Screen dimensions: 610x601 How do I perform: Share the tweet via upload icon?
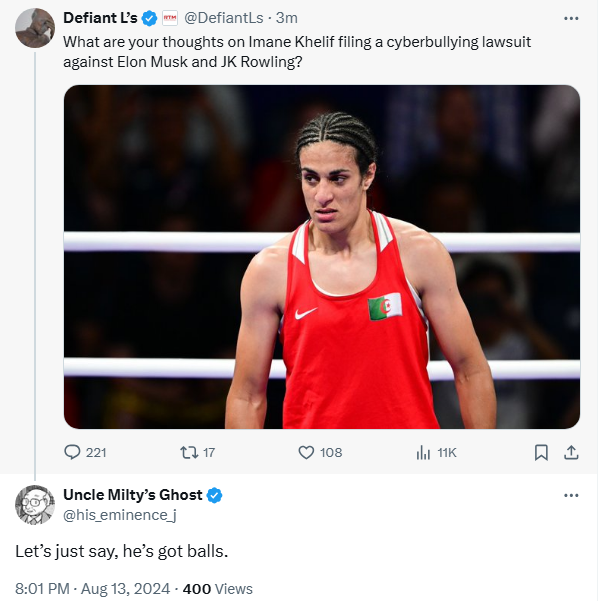571,452
